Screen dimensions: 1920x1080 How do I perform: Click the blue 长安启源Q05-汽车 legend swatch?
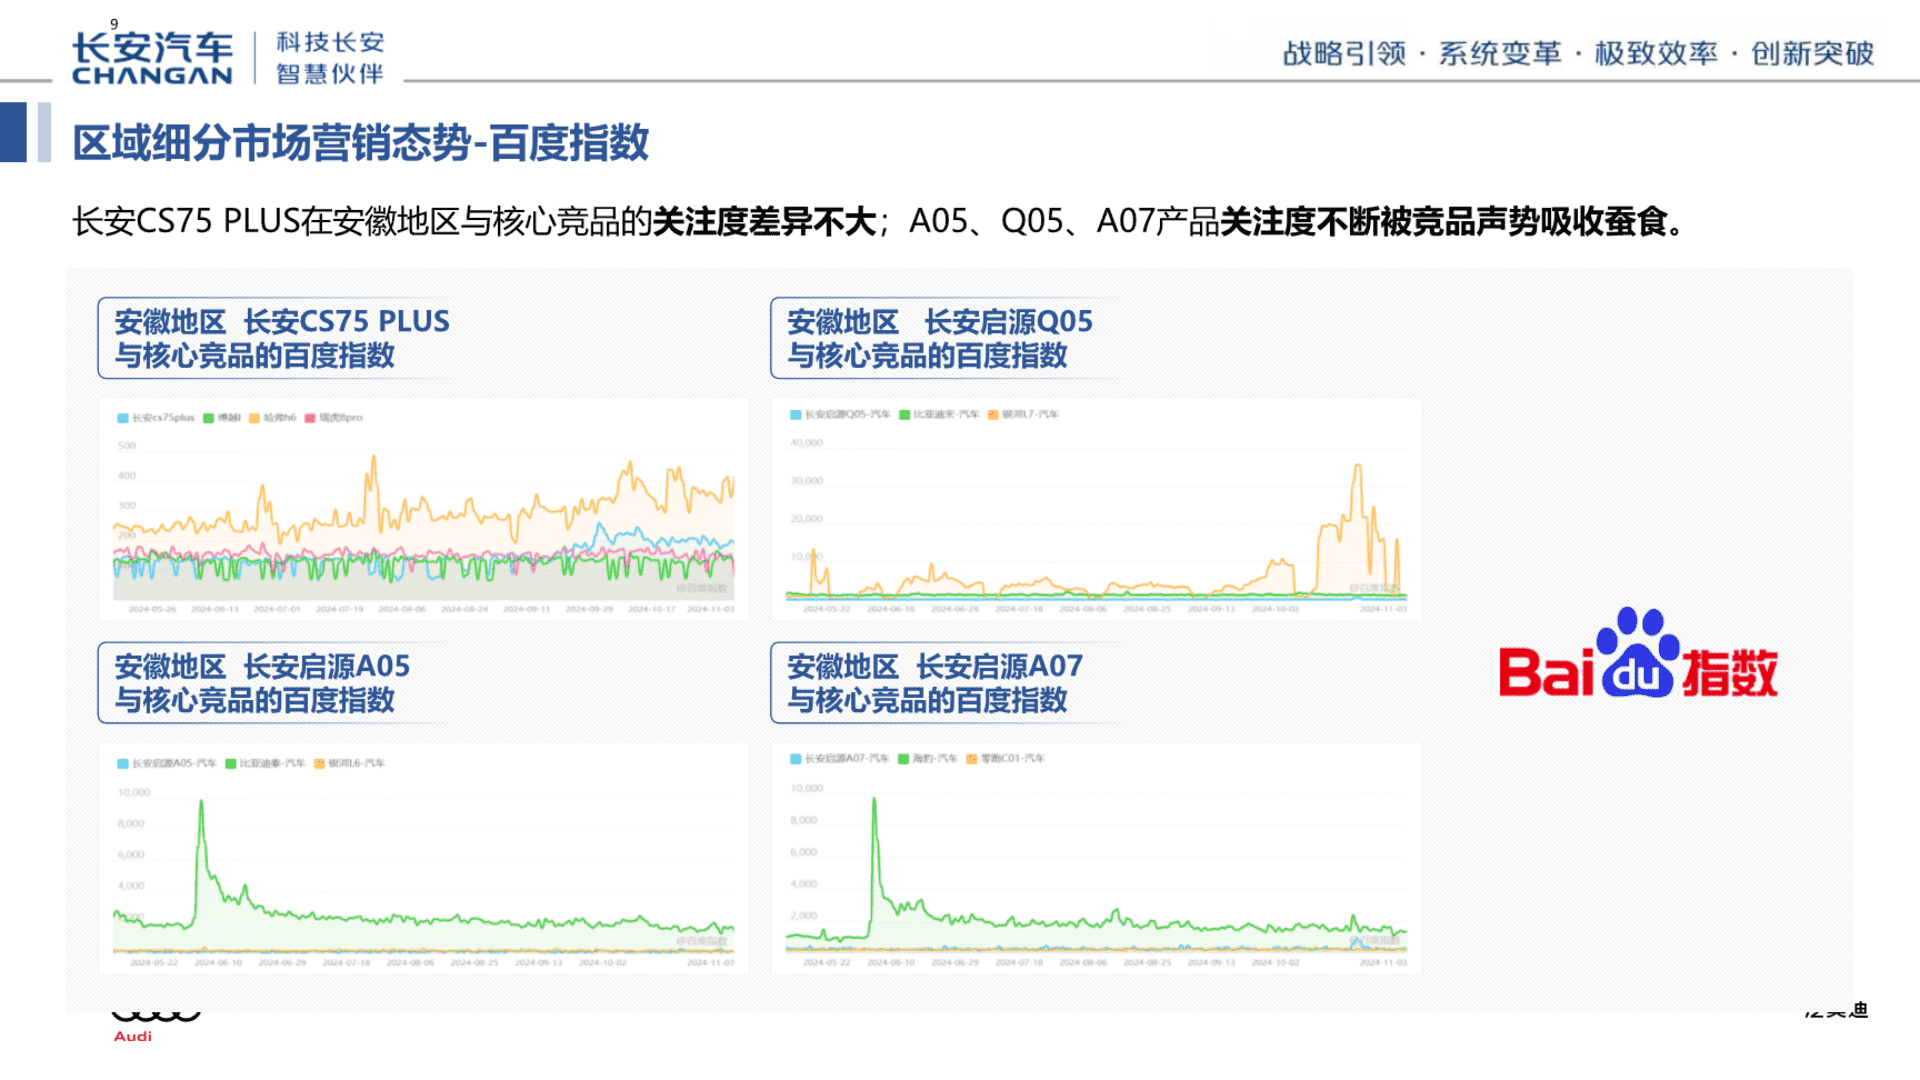point(796,414)
